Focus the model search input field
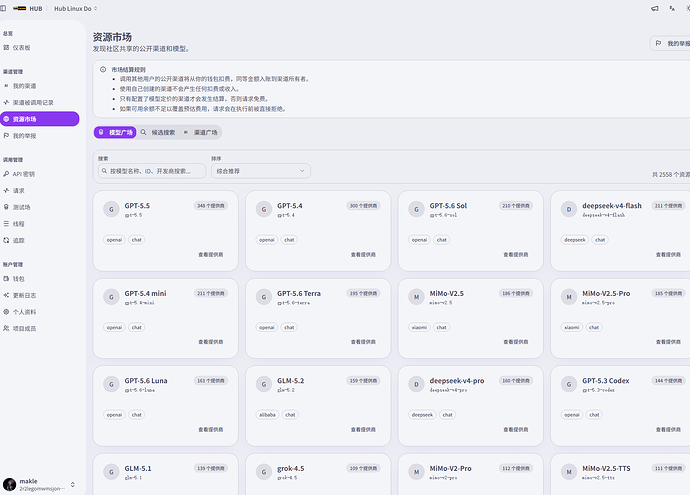Screen dimensions: 690x495 (152, 171)
